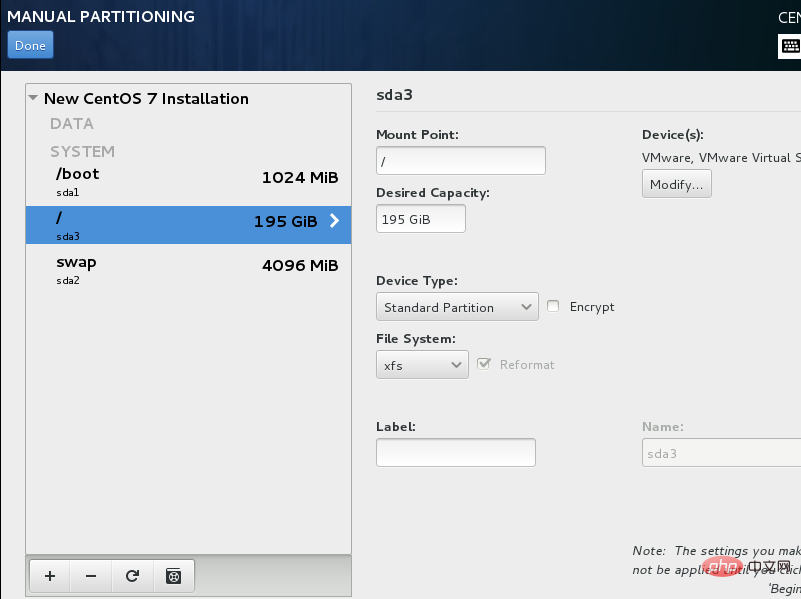Click the Done button
801x599 pixels.
[30, 45]
